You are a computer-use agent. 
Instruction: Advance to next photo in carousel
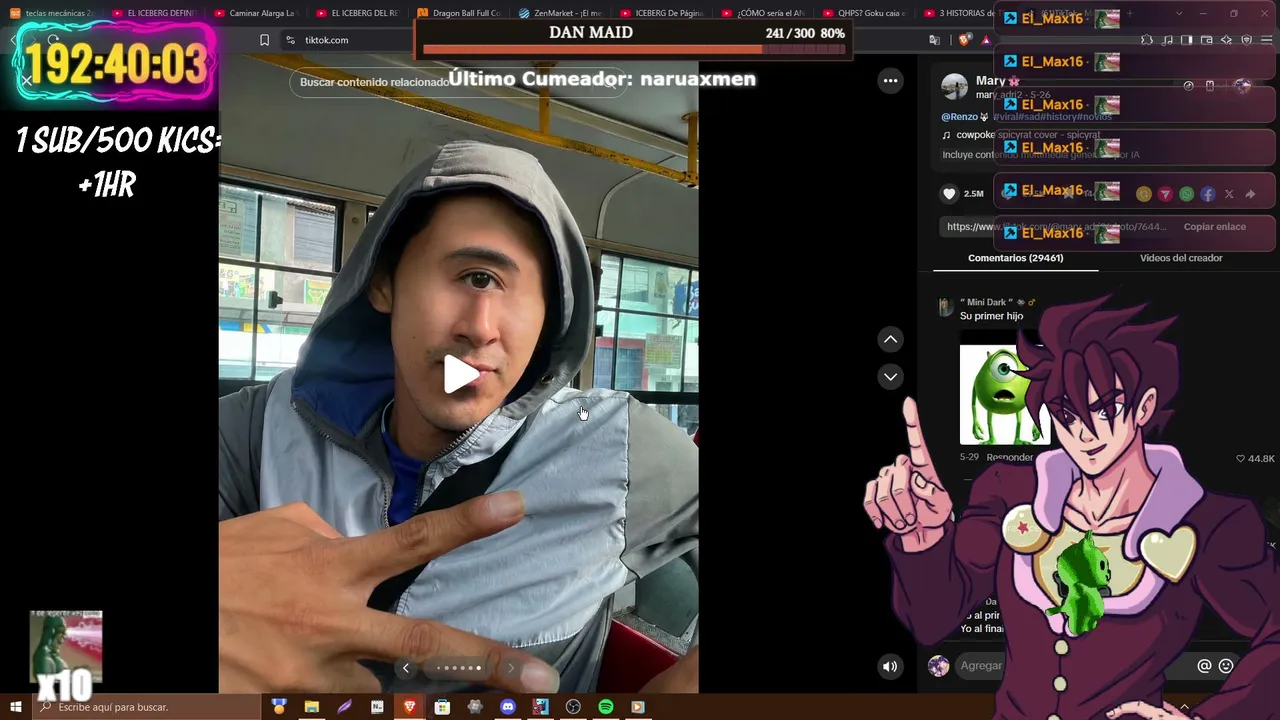tap(511, 668)
